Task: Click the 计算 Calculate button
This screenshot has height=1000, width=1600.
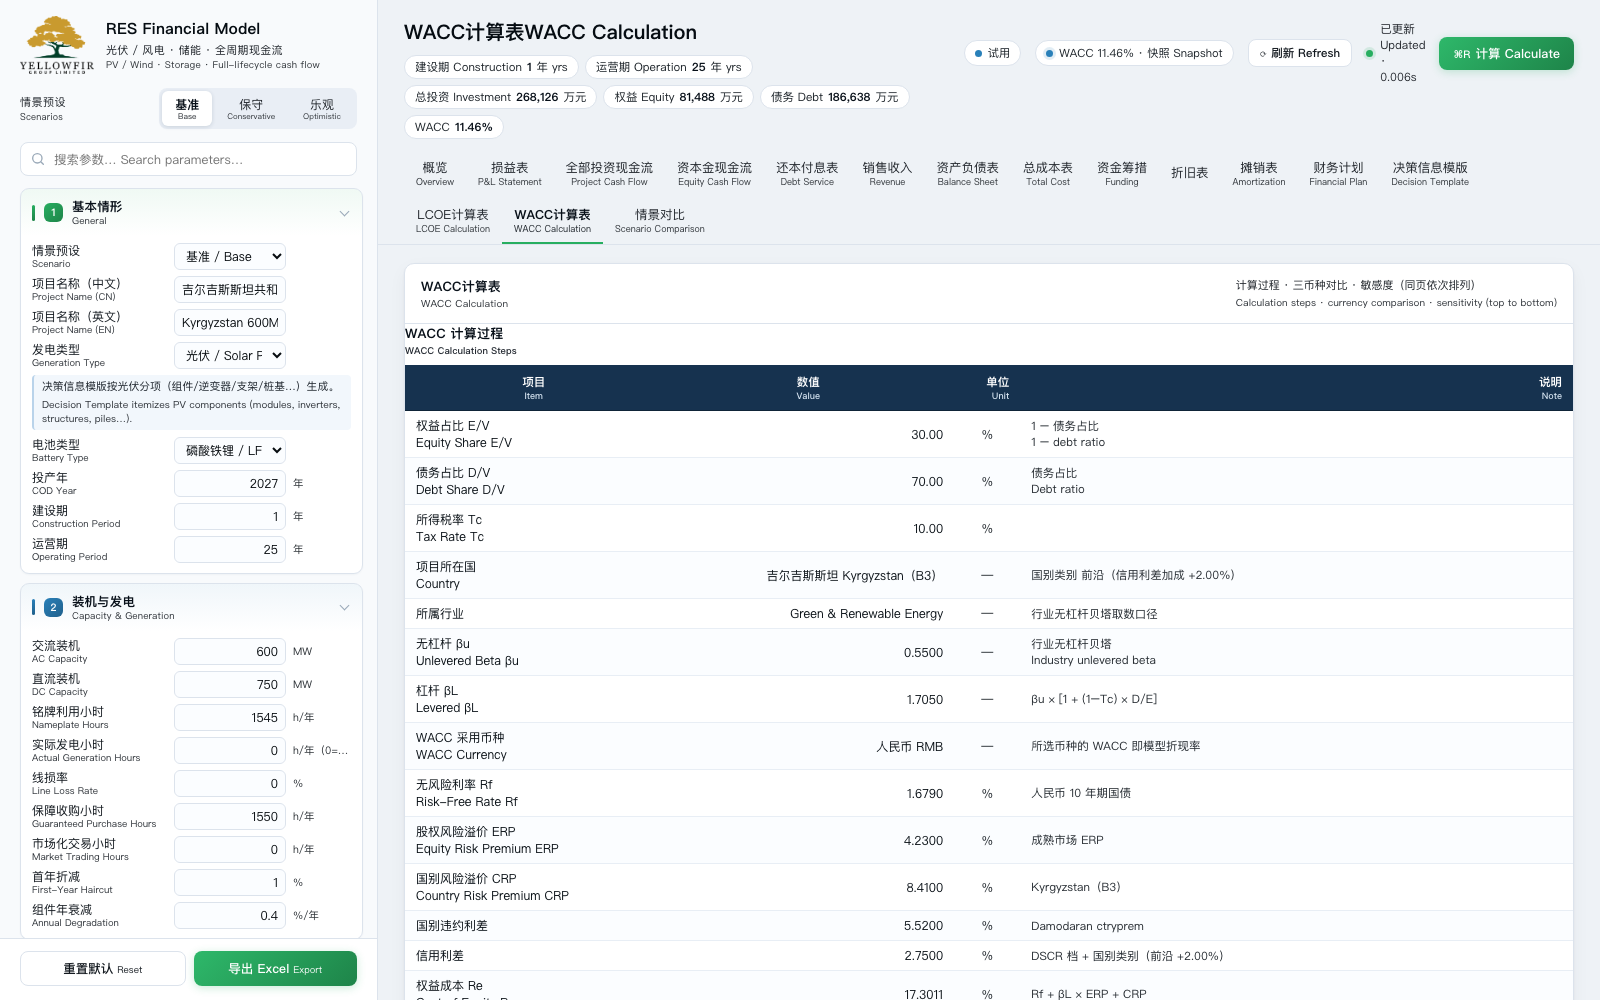Action: tap(1506, 54)
